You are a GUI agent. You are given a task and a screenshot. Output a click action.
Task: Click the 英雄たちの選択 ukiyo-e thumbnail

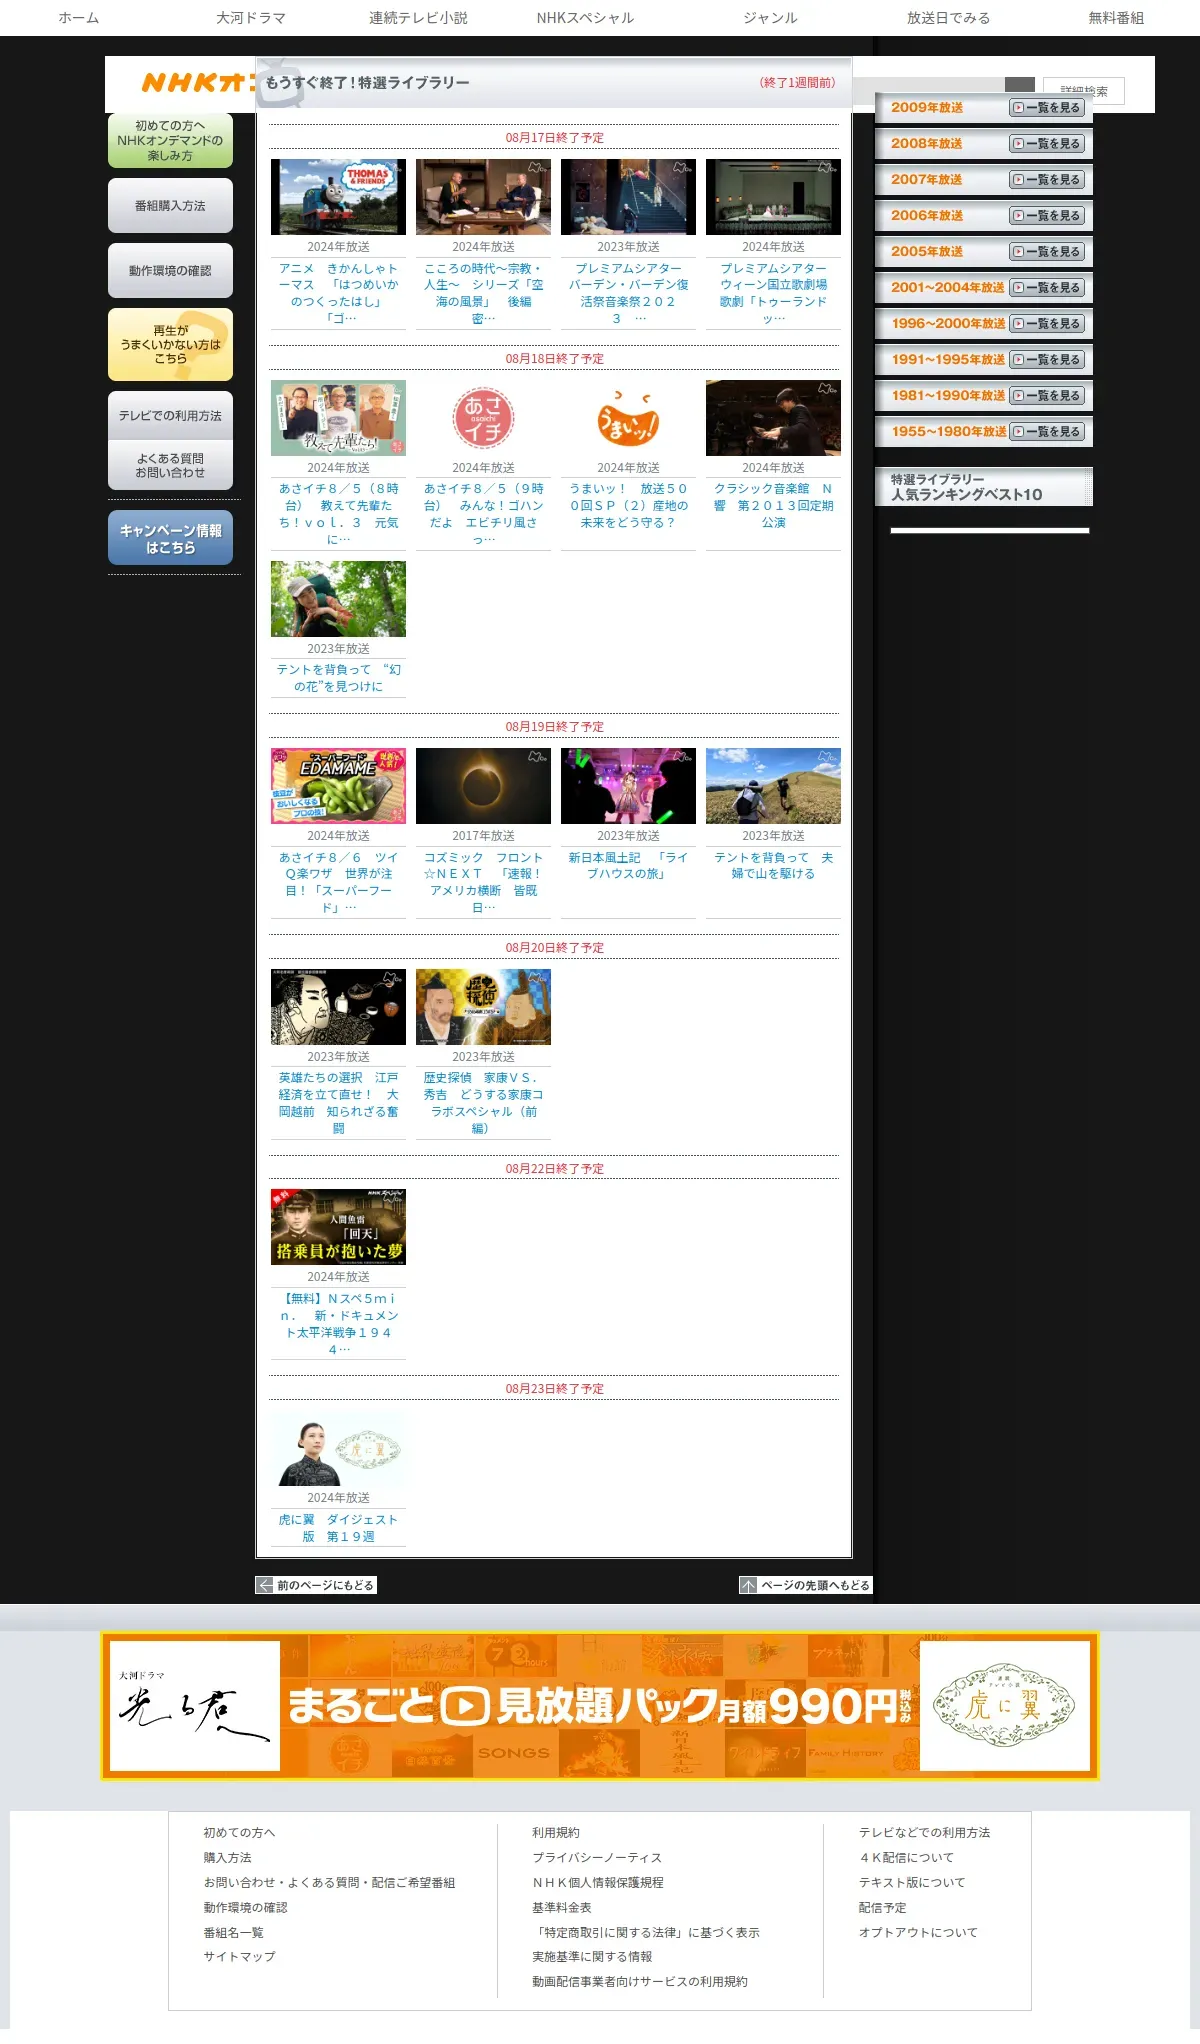pos(338,1007)
